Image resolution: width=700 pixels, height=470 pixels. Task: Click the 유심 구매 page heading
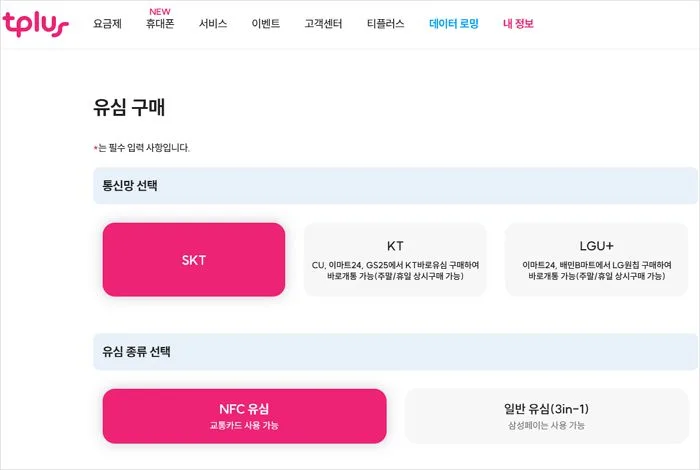(131, 108)
